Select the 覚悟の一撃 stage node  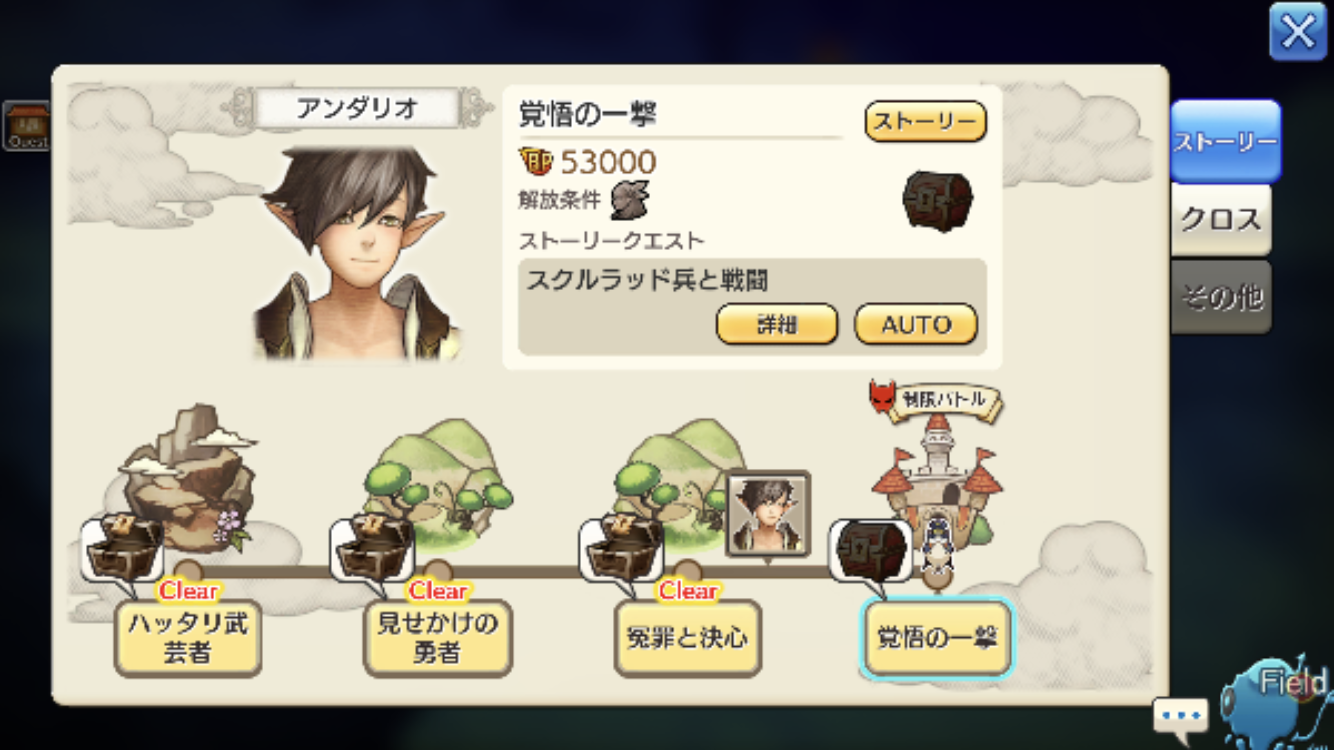tap(938, 637)
